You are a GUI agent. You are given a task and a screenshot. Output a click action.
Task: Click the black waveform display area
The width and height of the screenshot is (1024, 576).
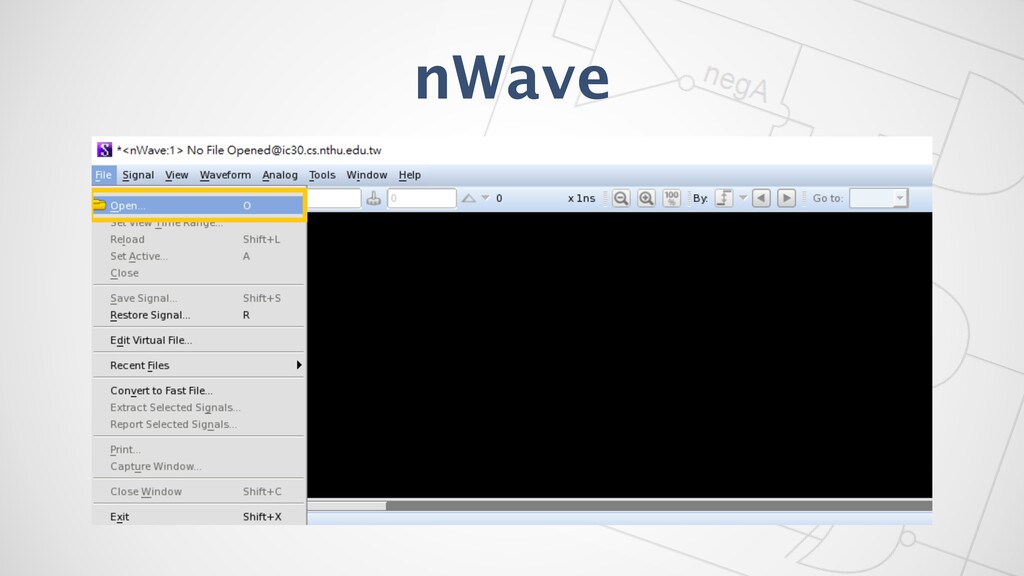620,355
